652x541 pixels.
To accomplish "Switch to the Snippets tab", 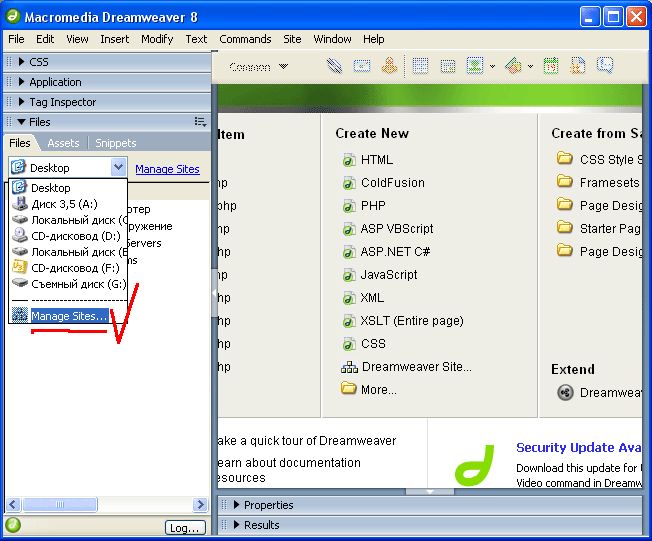I will pyautogui.click(x=116, y=143).
